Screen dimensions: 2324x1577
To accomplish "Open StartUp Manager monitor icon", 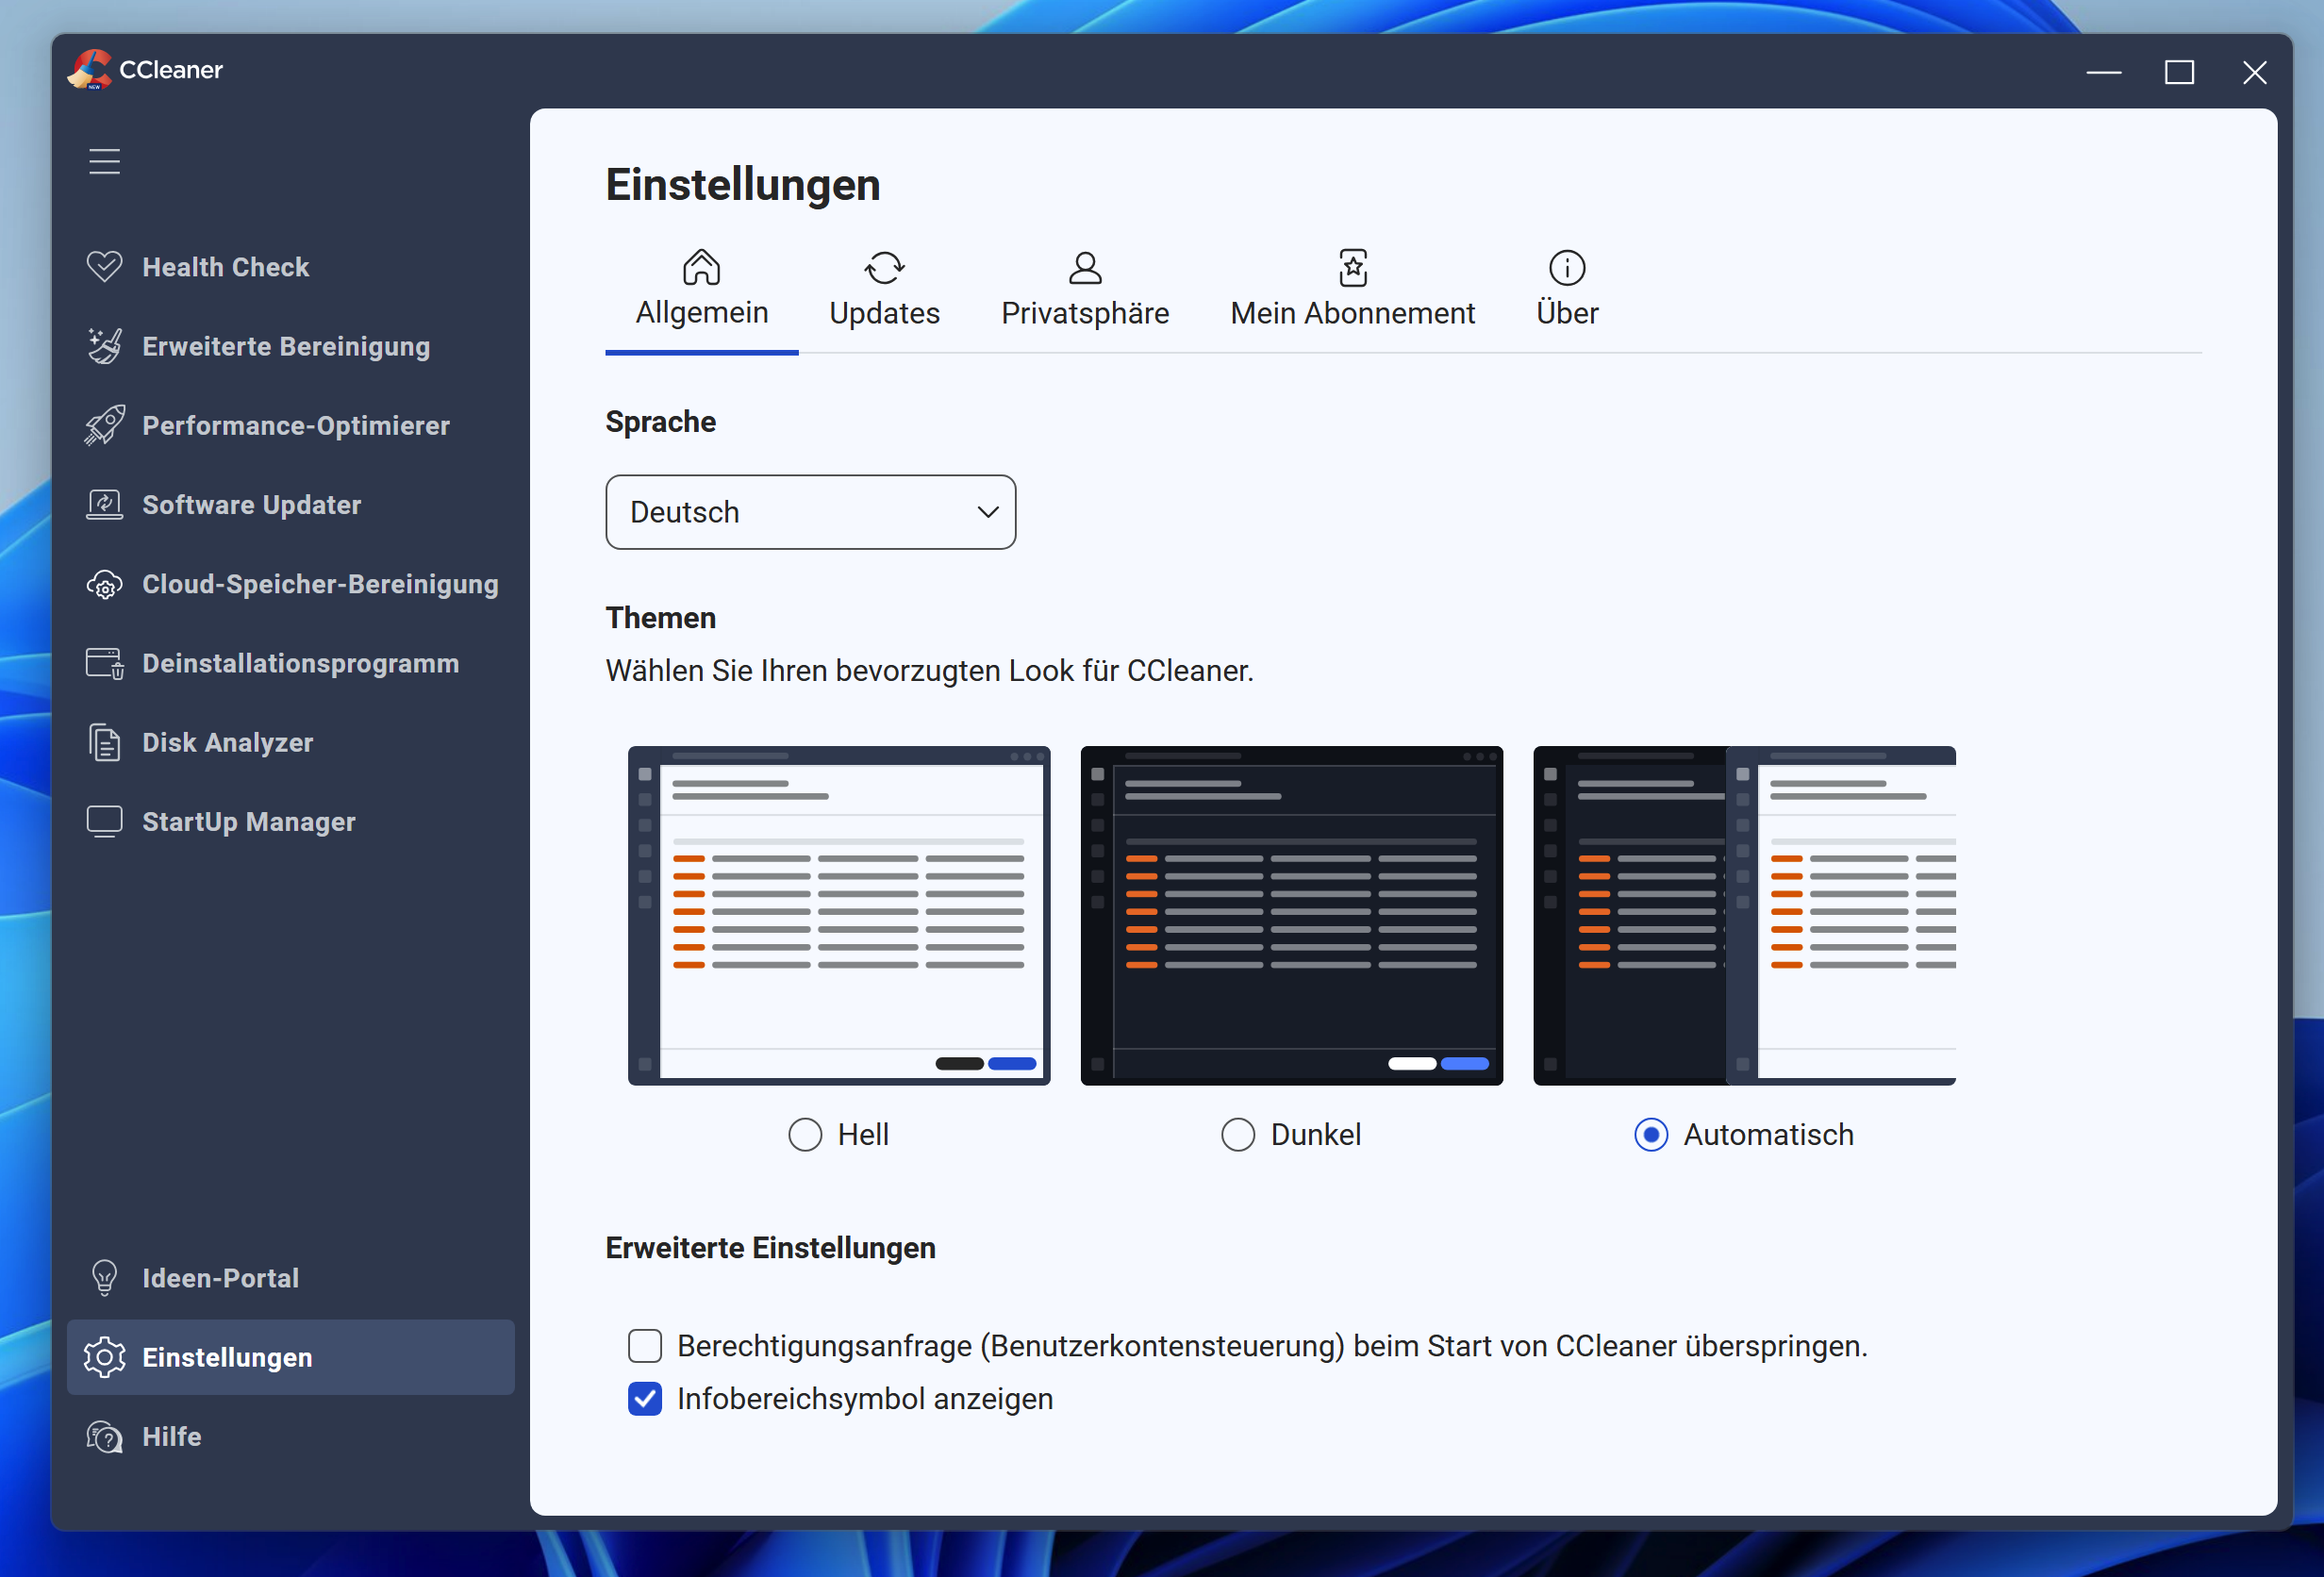I will tap(104, 821).
